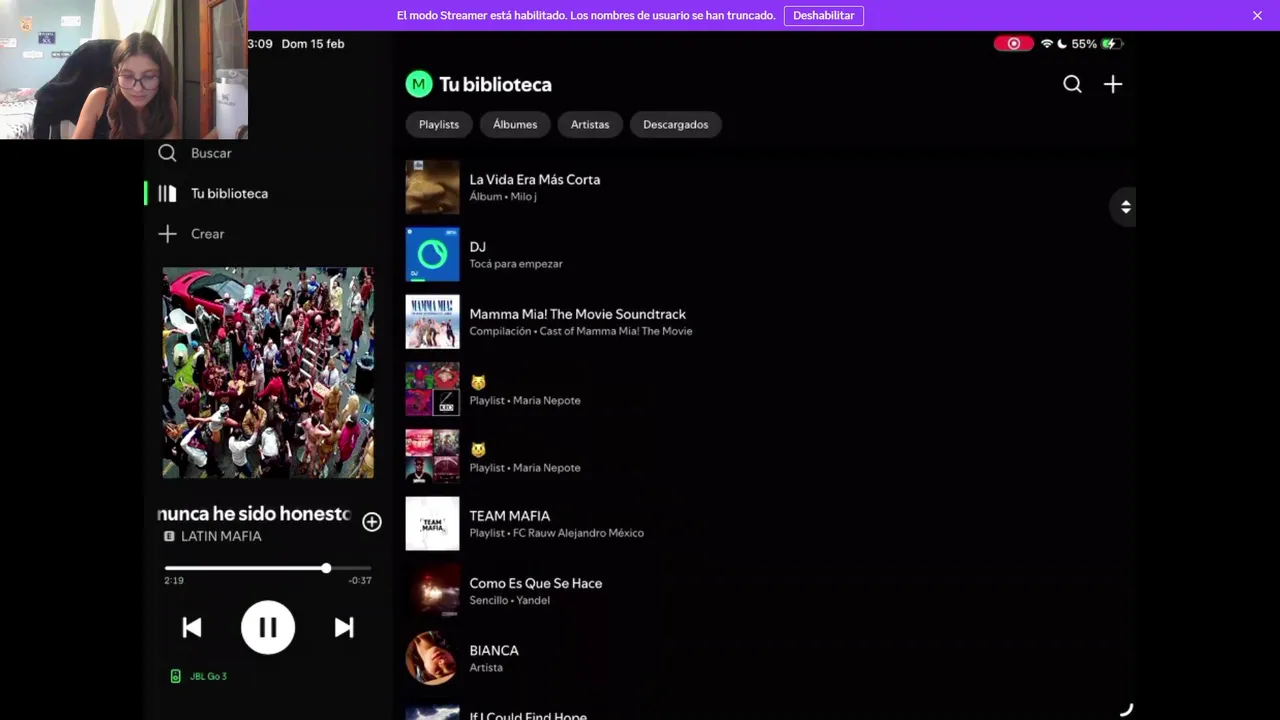
Task: Filter library by Descargados
Action: coord(676,124)
